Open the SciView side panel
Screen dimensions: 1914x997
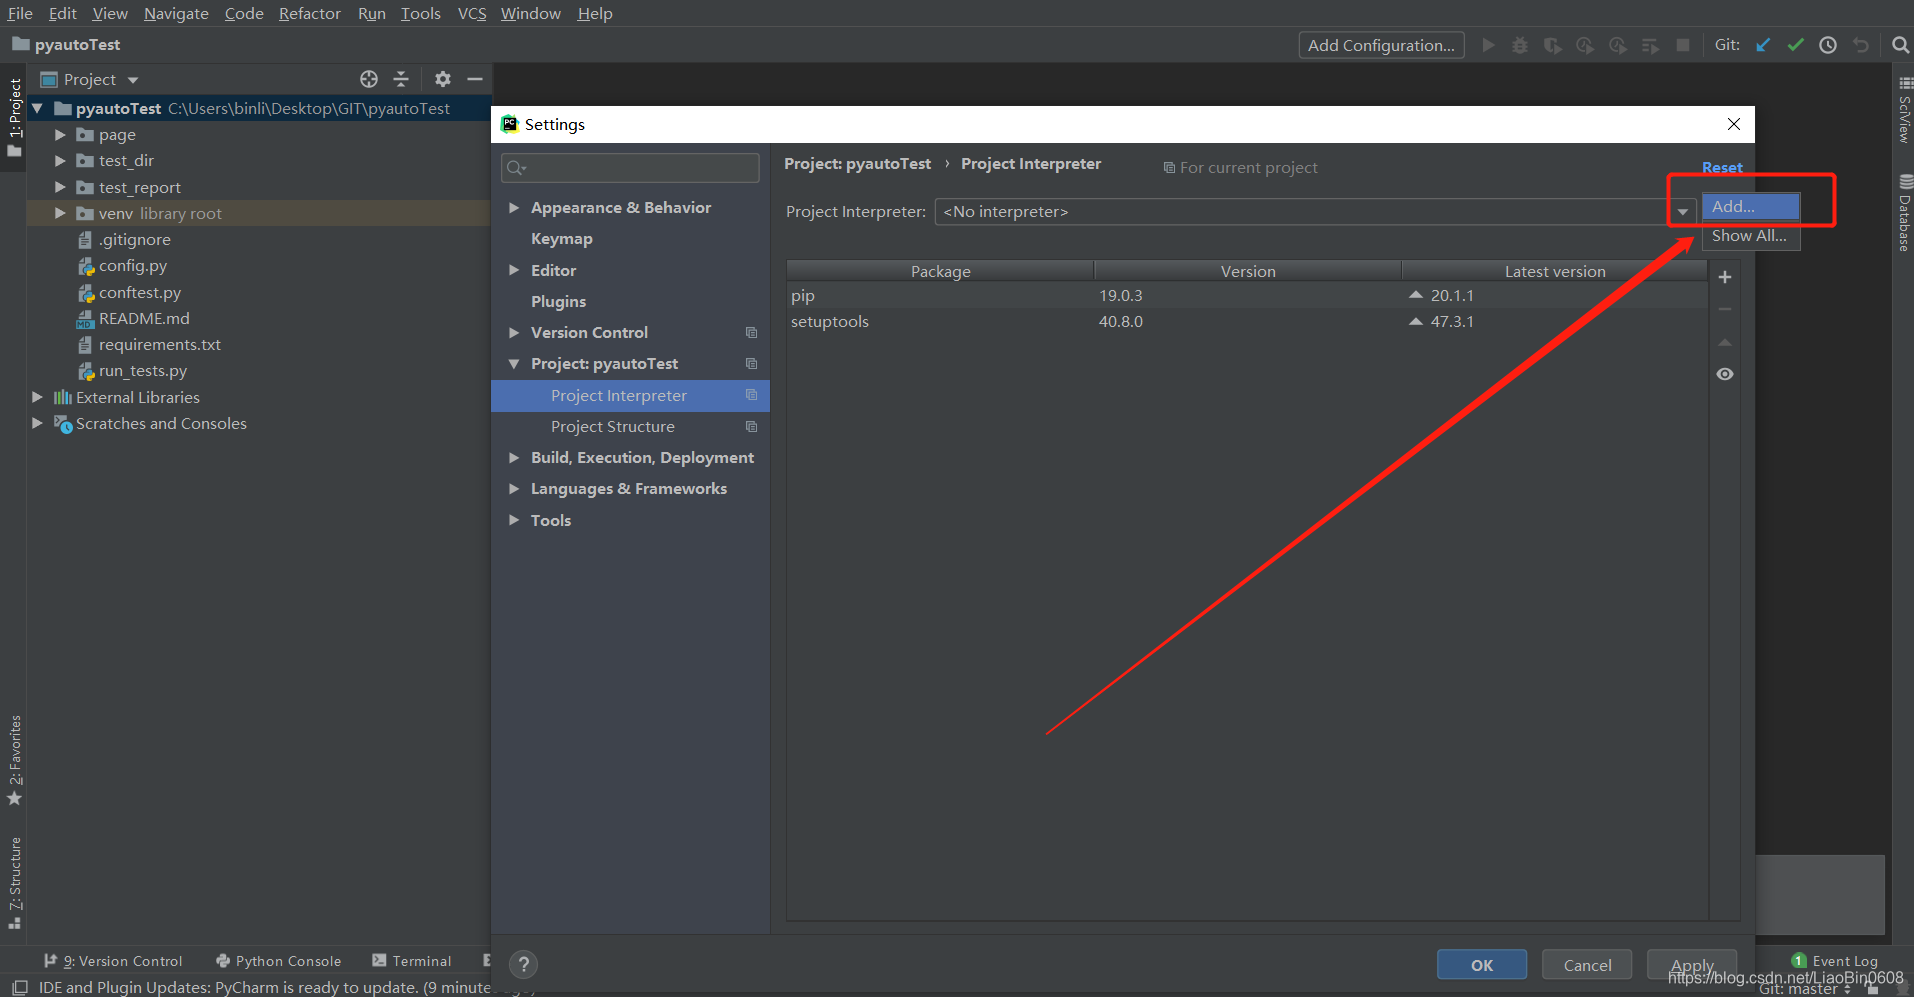[1905, 110]
